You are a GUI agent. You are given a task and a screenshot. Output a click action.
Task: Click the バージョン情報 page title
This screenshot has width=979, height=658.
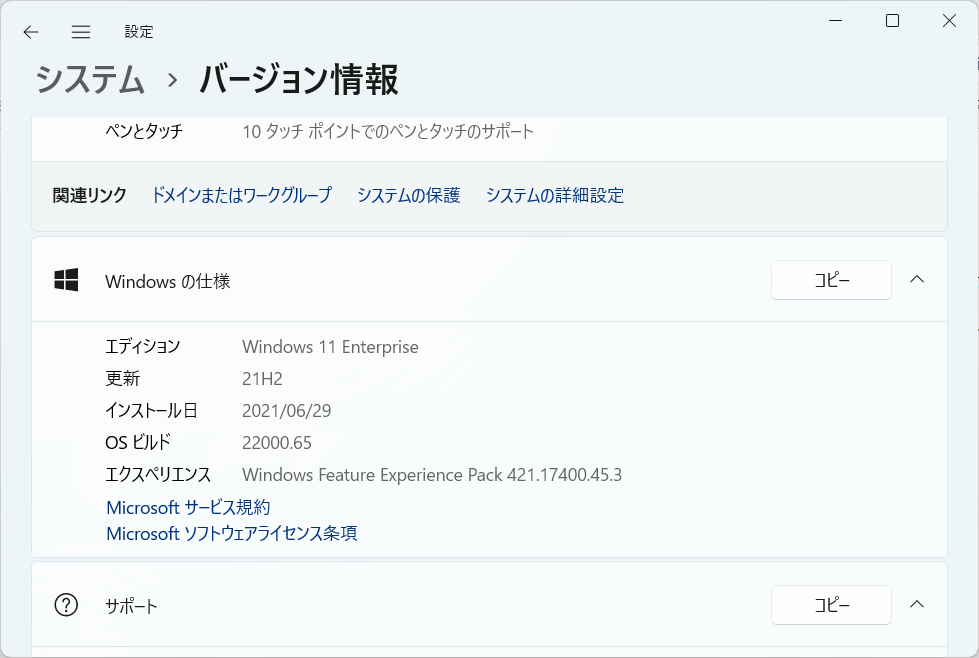298,80
